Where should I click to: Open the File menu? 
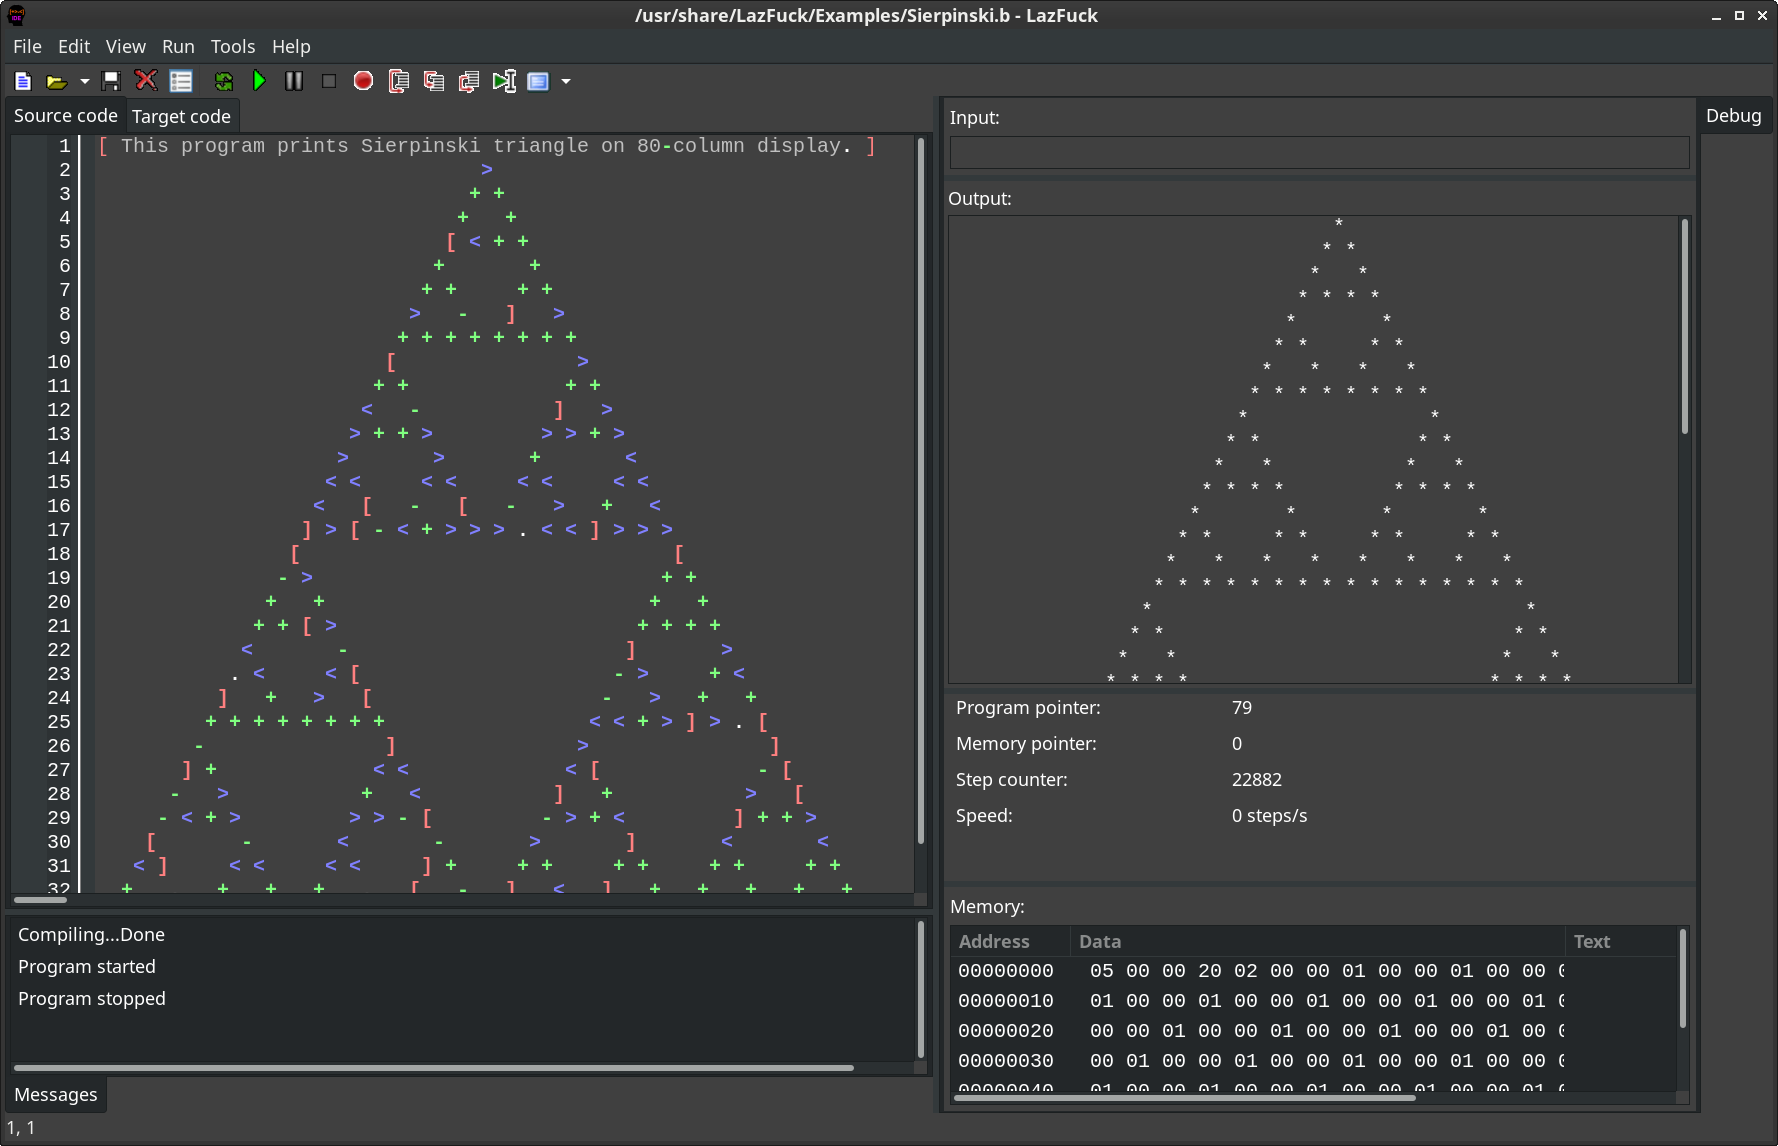[27, 46]
